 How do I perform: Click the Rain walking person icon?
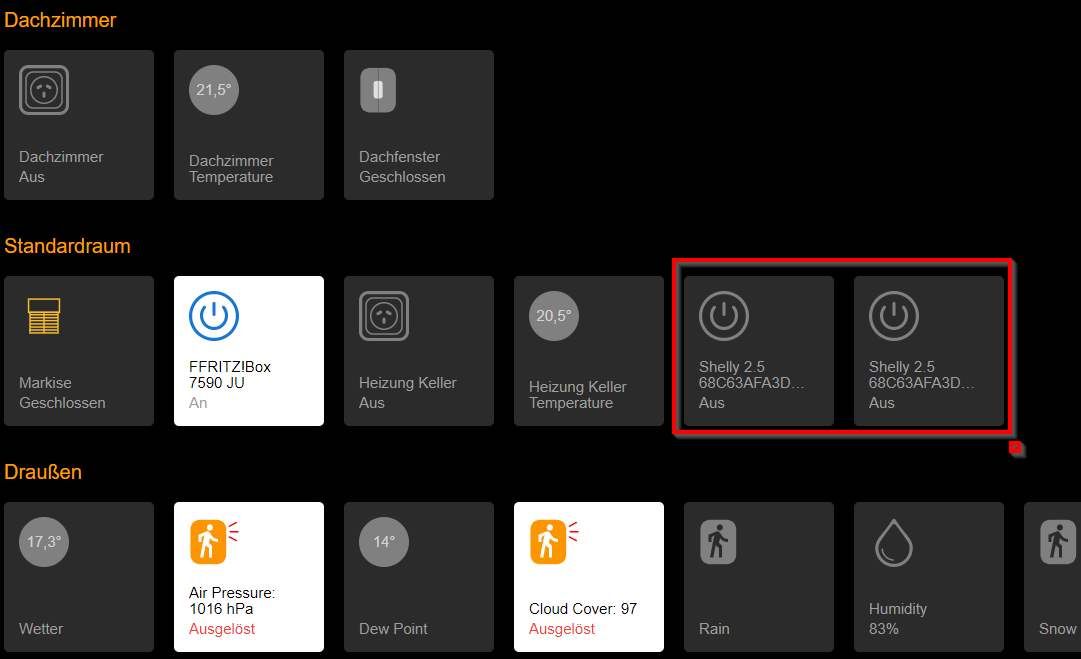click(718, 542)
